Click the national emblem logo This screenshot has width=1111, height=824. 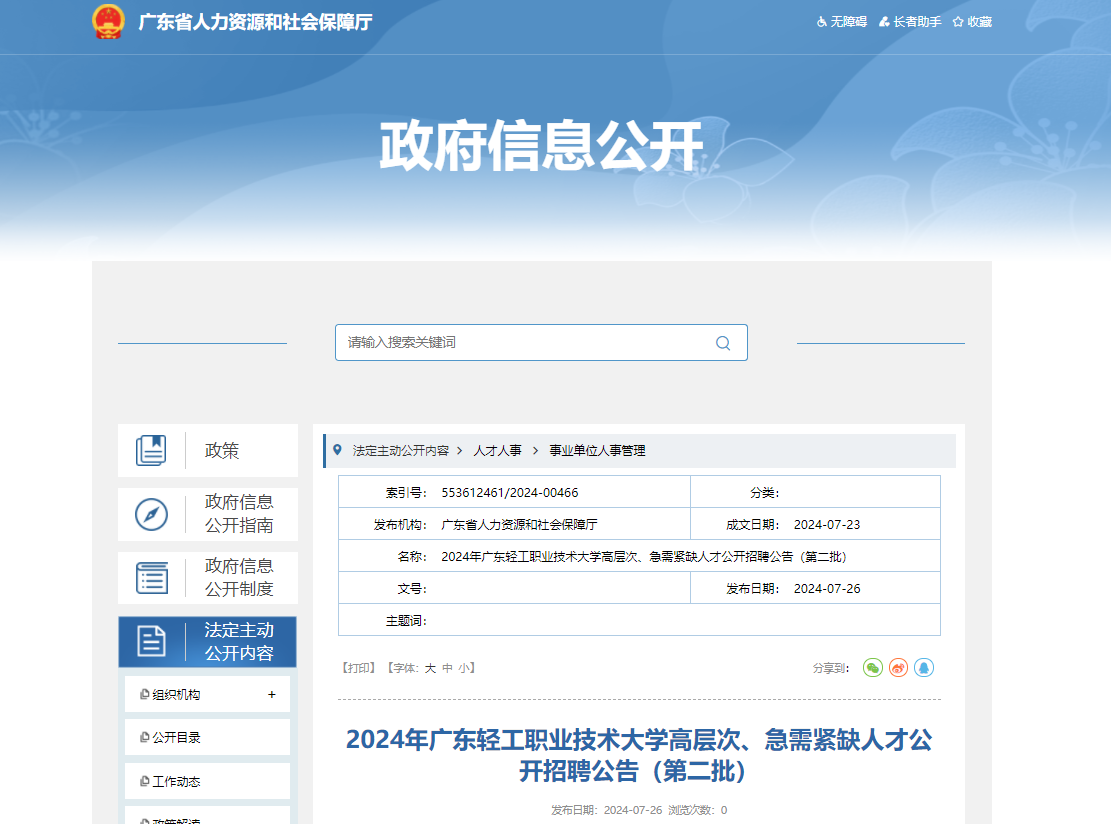pos(108,21)
